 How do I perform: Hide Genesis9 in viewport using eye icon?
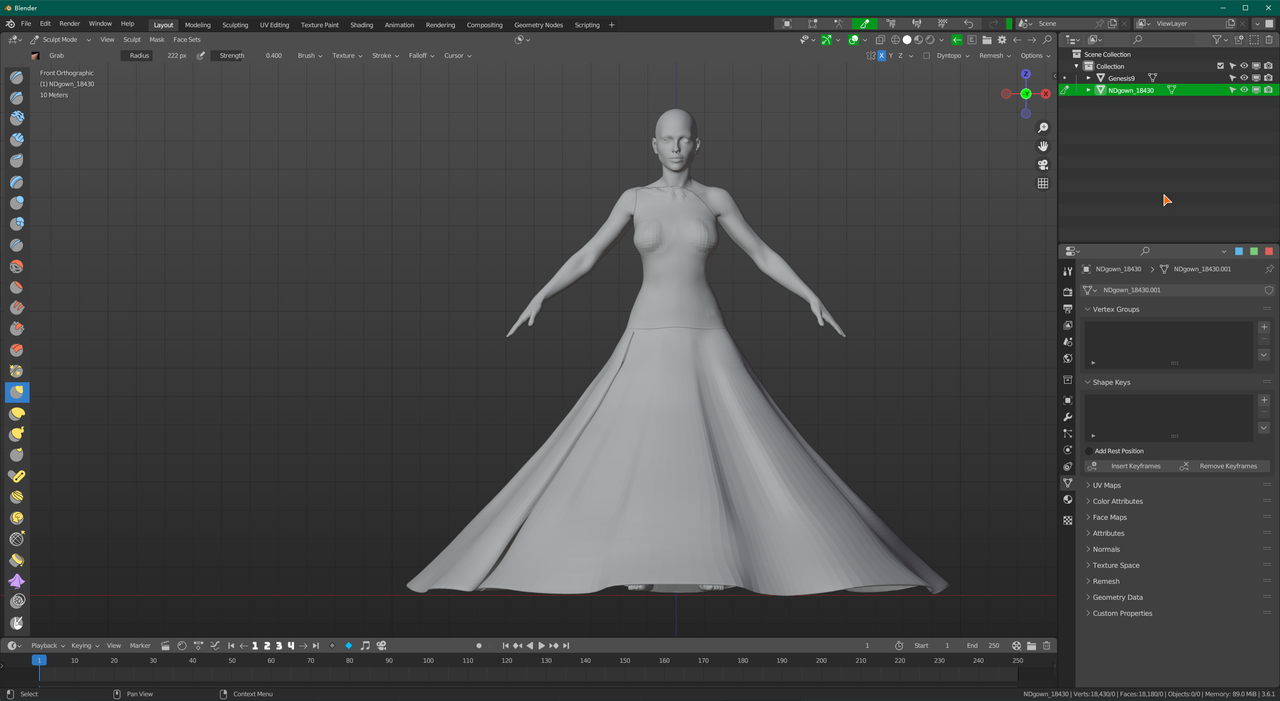1244,78
